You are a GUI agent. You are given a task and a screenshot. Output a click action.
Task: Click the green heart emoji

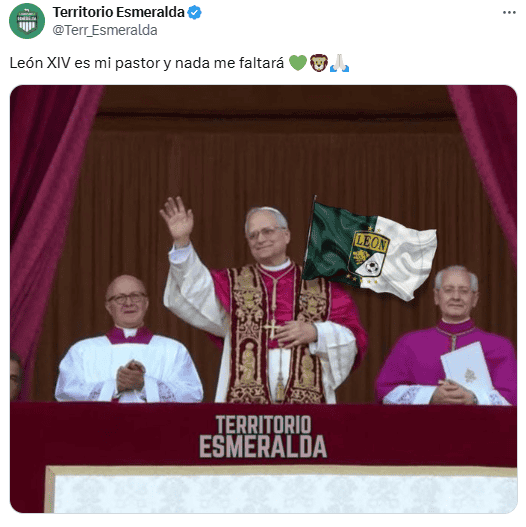click(298, 63)
